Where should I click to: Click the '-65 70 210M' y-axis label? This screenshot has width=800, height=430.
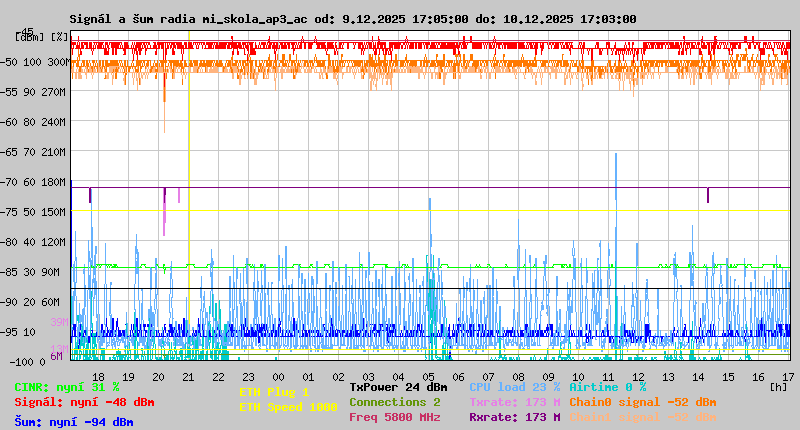point(33,153)
